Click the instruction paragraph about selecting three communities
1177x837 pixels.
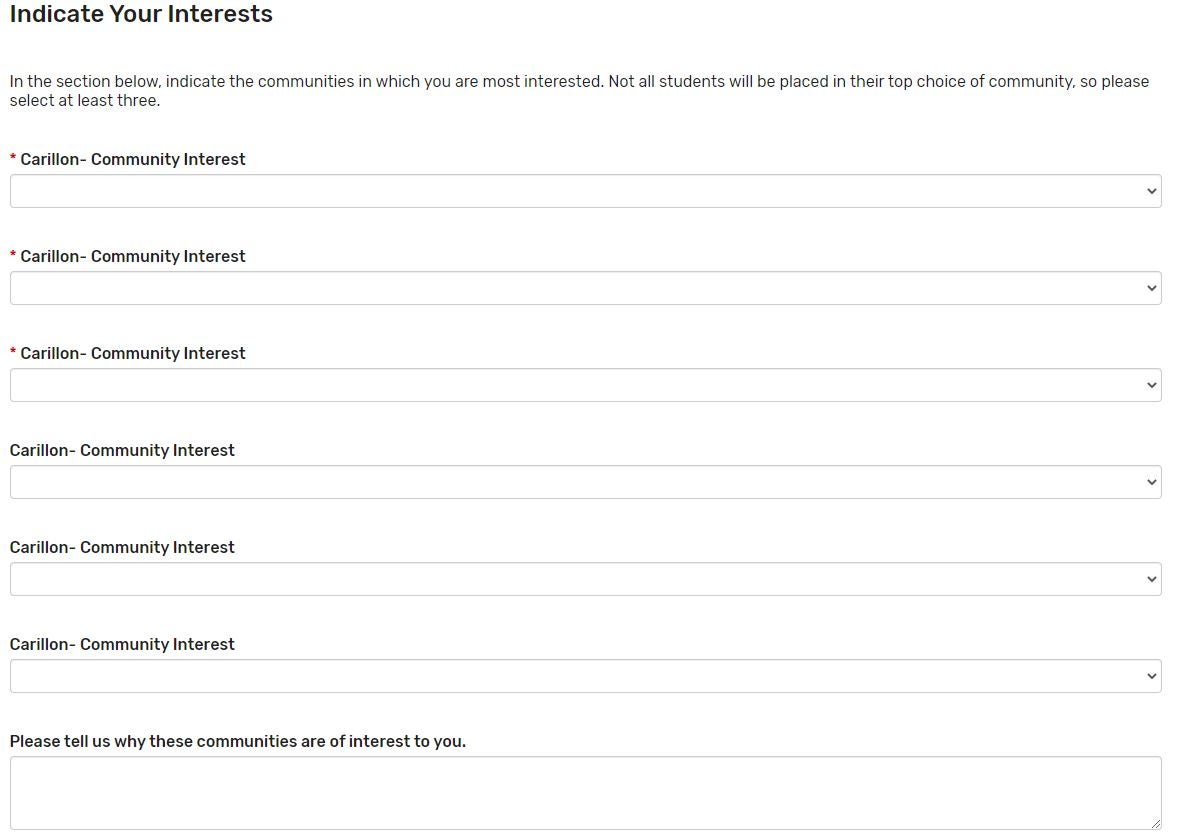578,90
